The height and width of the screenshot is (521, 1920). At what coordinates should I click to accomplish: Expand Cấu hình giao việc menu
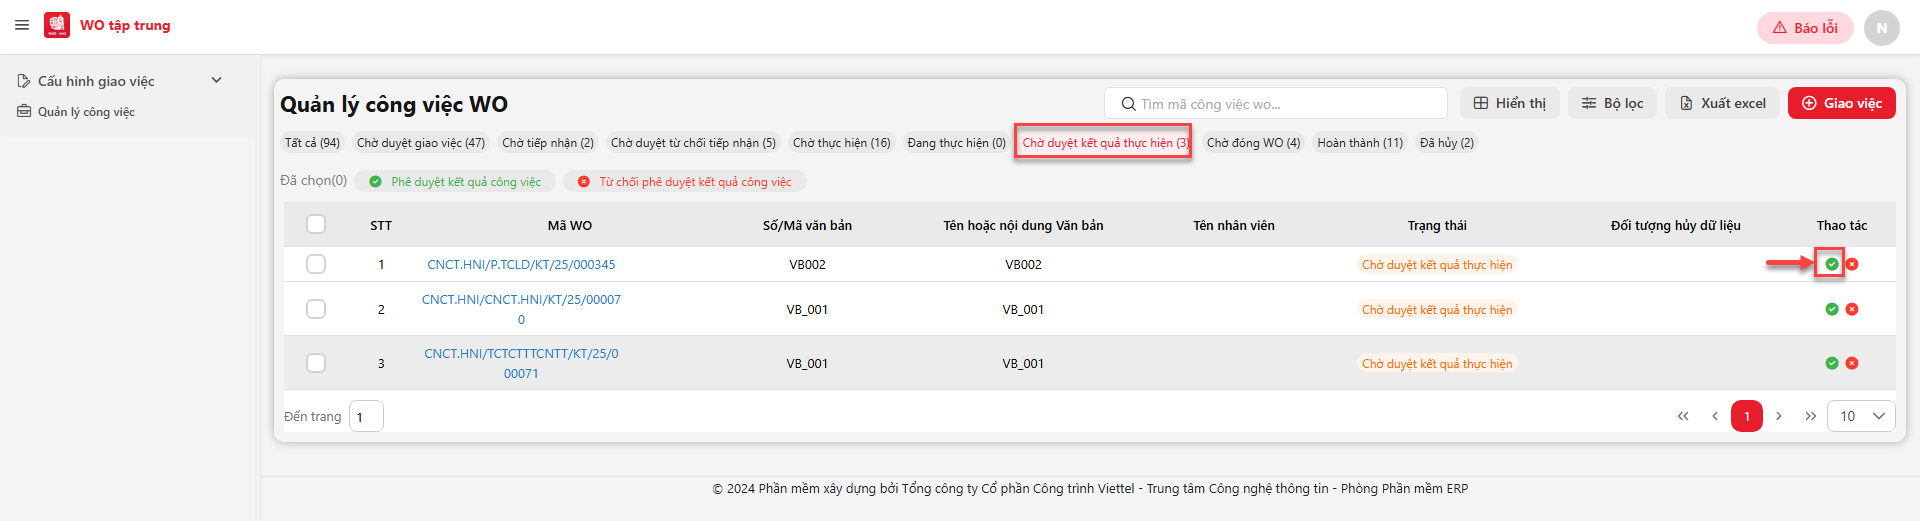click(x=120, y=81)
